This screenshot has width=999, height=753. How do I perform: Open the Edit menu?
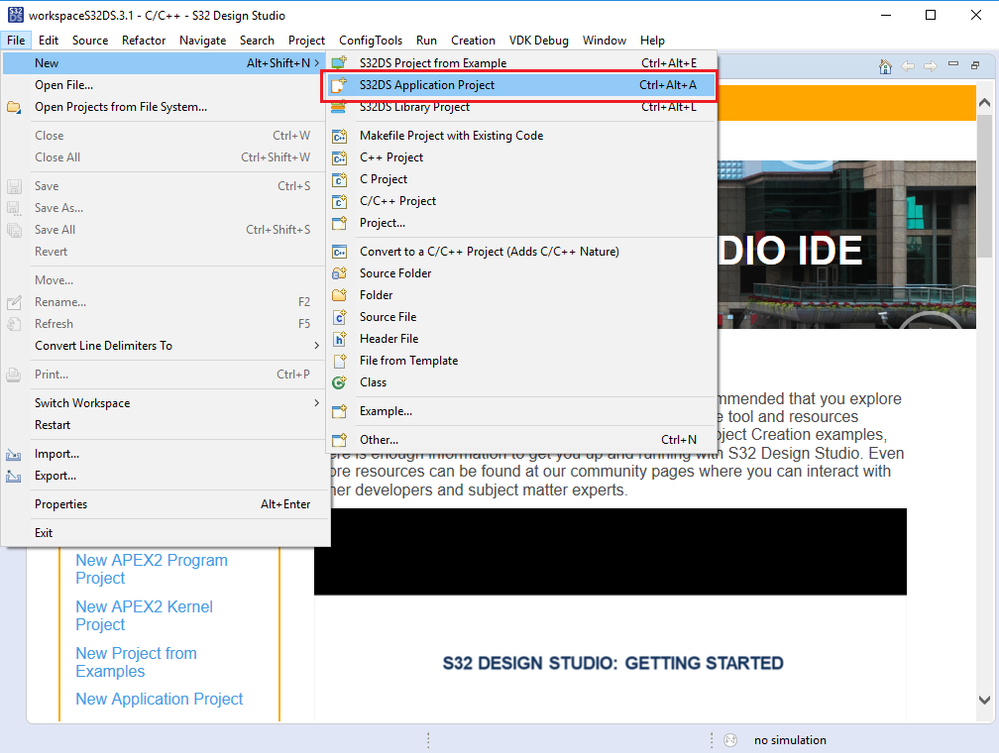(48, 40)
